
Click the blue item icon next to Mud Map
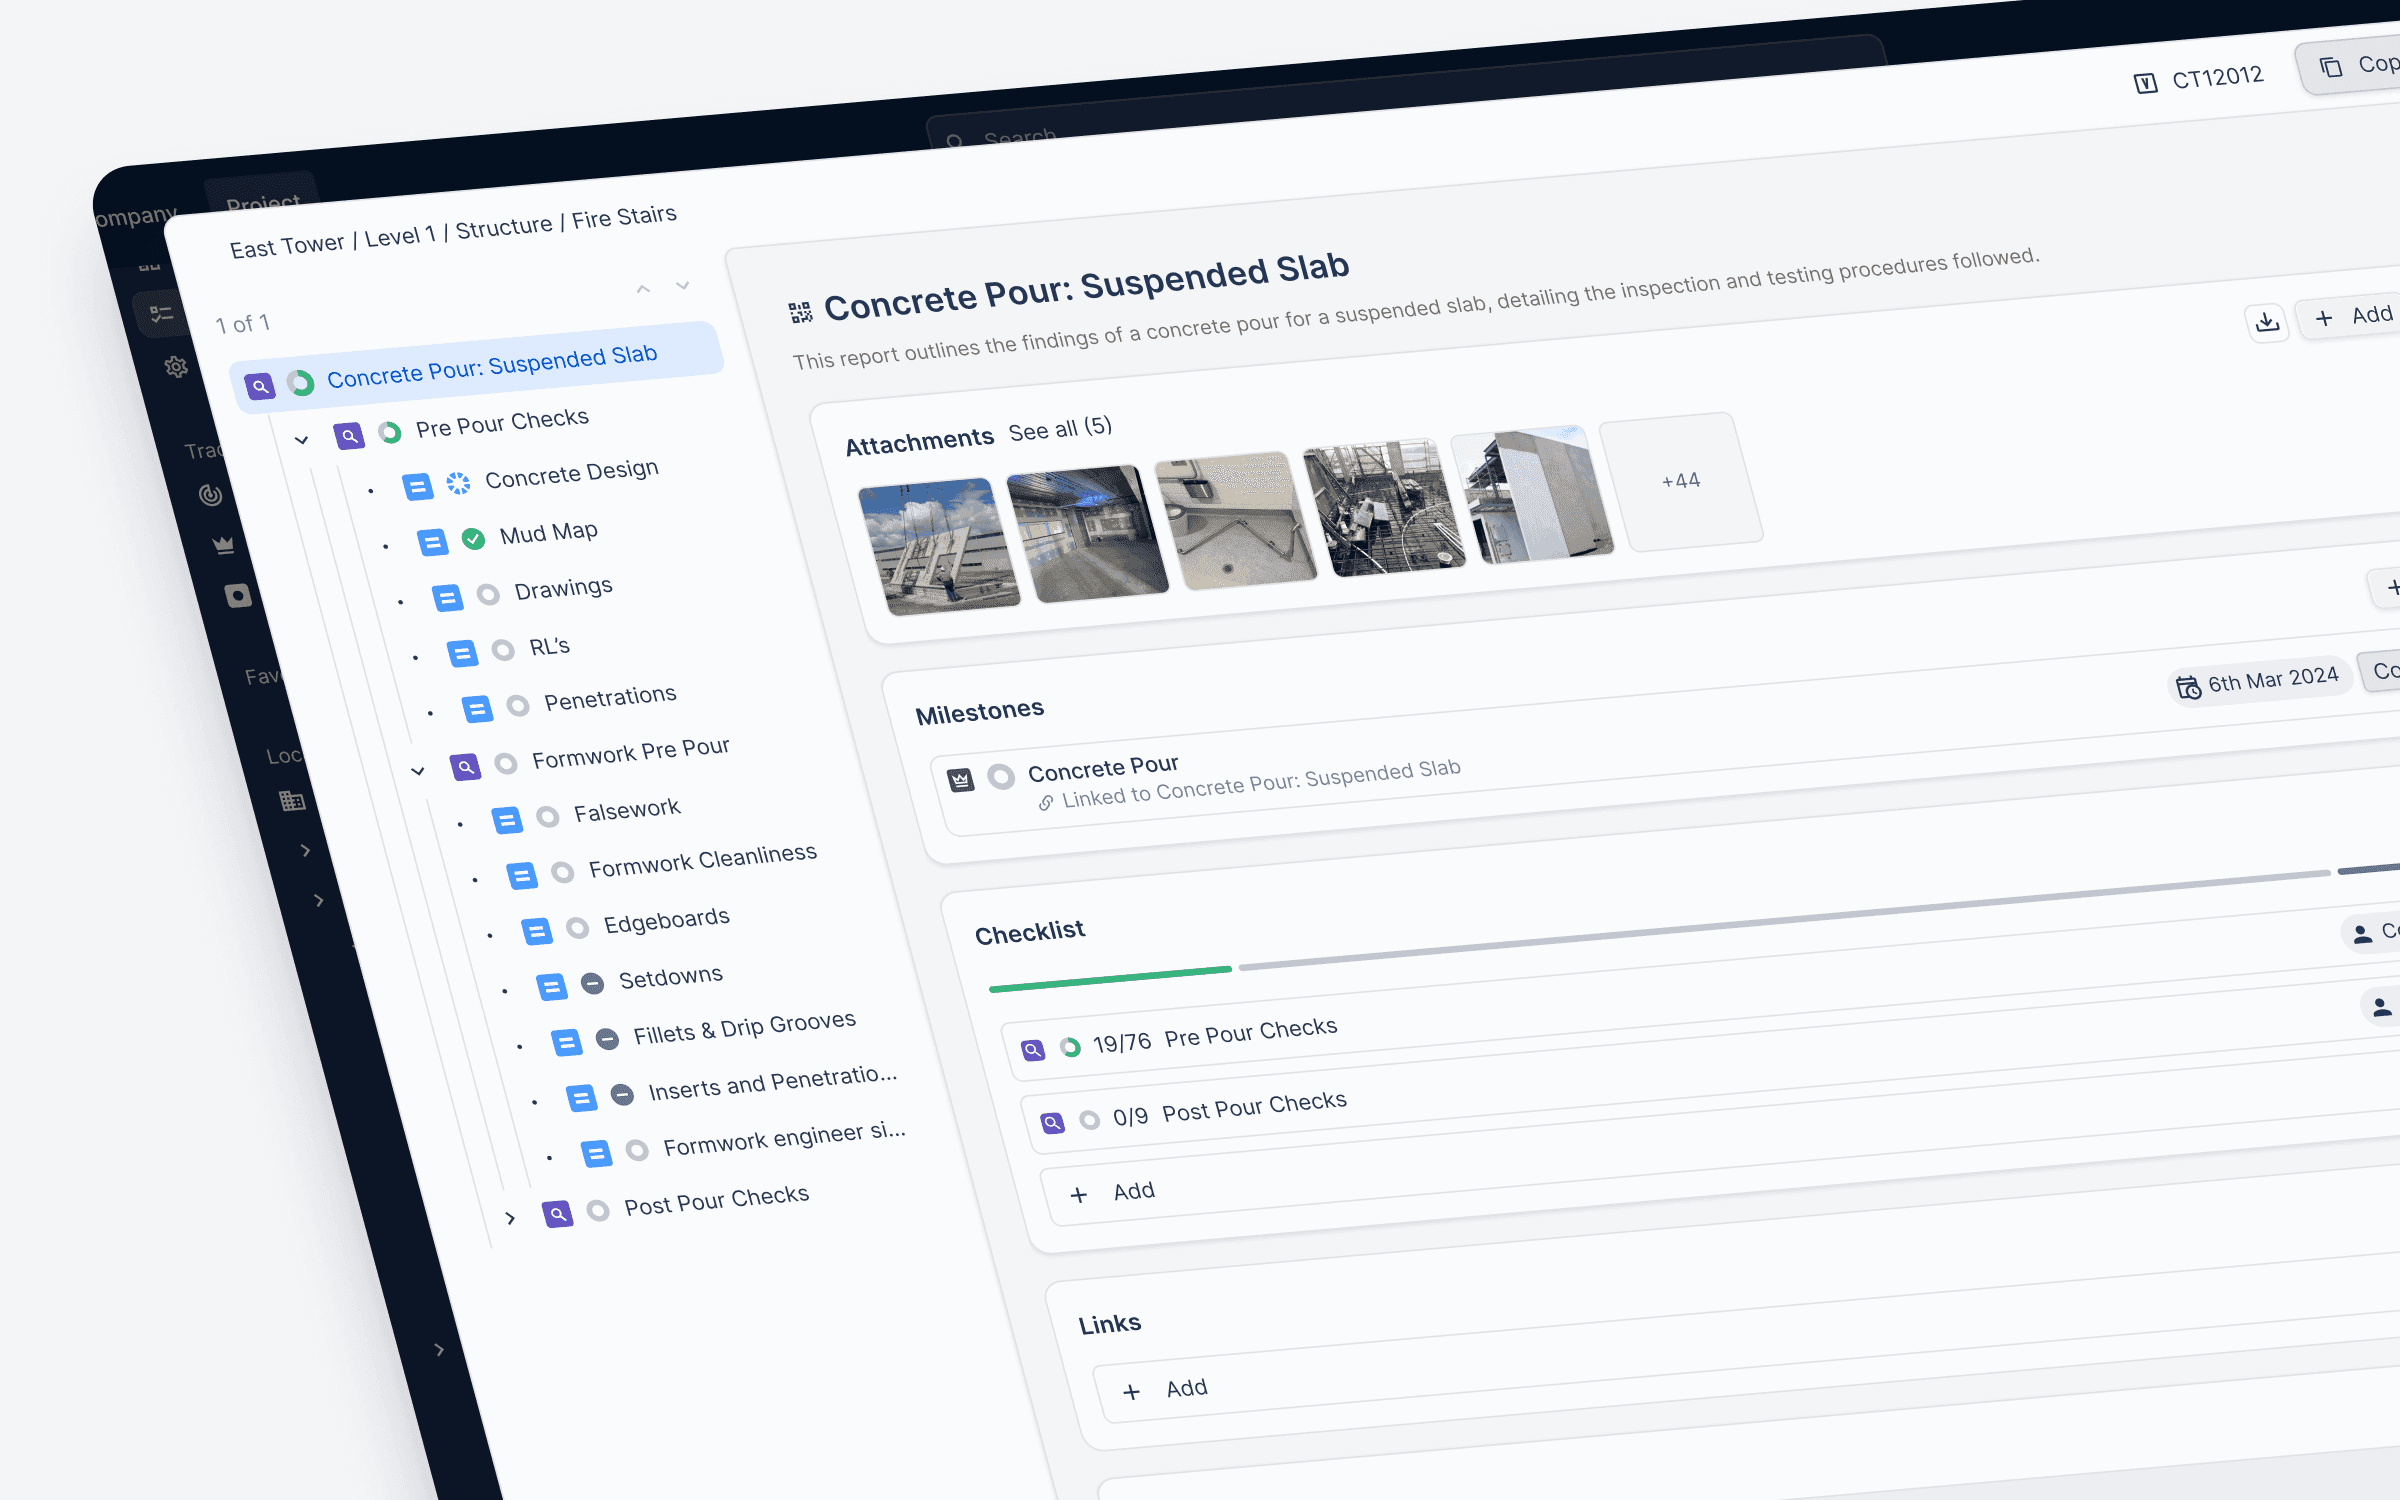(x=432, y=543)
